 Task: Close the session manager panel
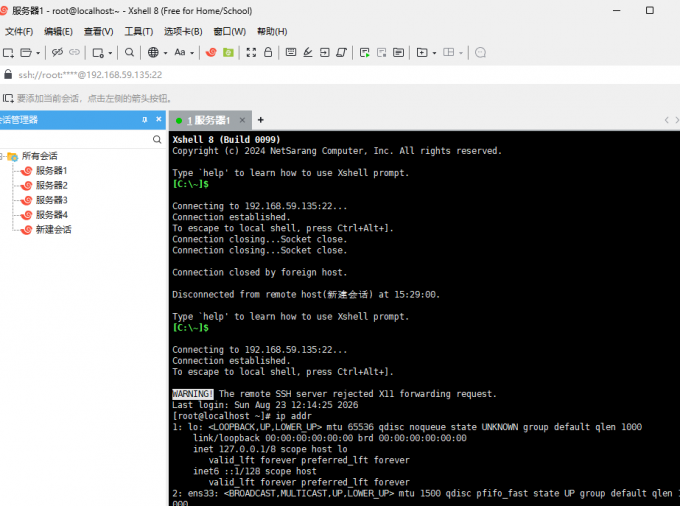[x=159, y=119]
